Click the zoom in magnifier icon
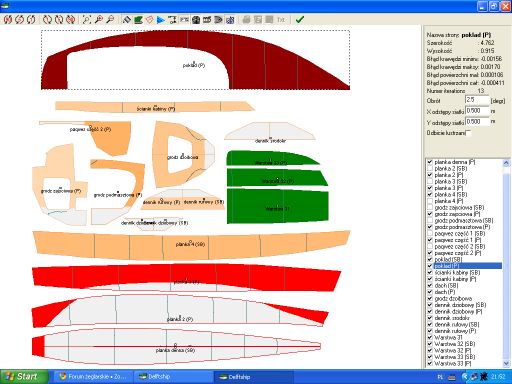Viewport: 512px width, 384px height. [98, 20]
